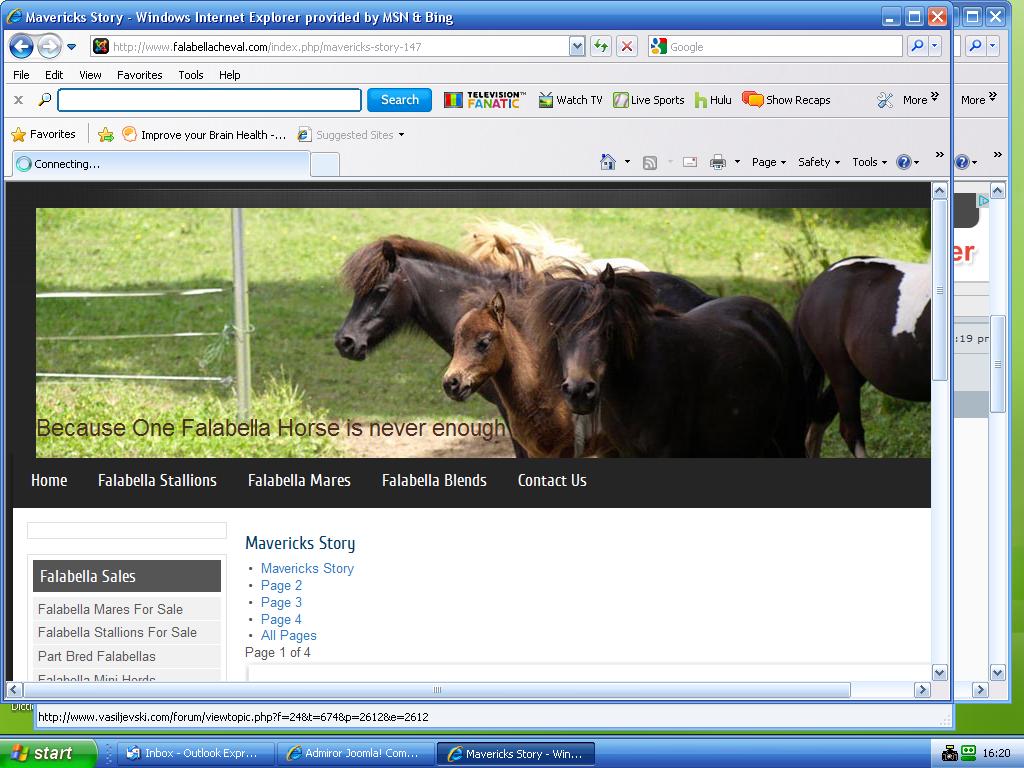Open Falabella Blends navigation link
1024x768 pixels.
(434, 481)
